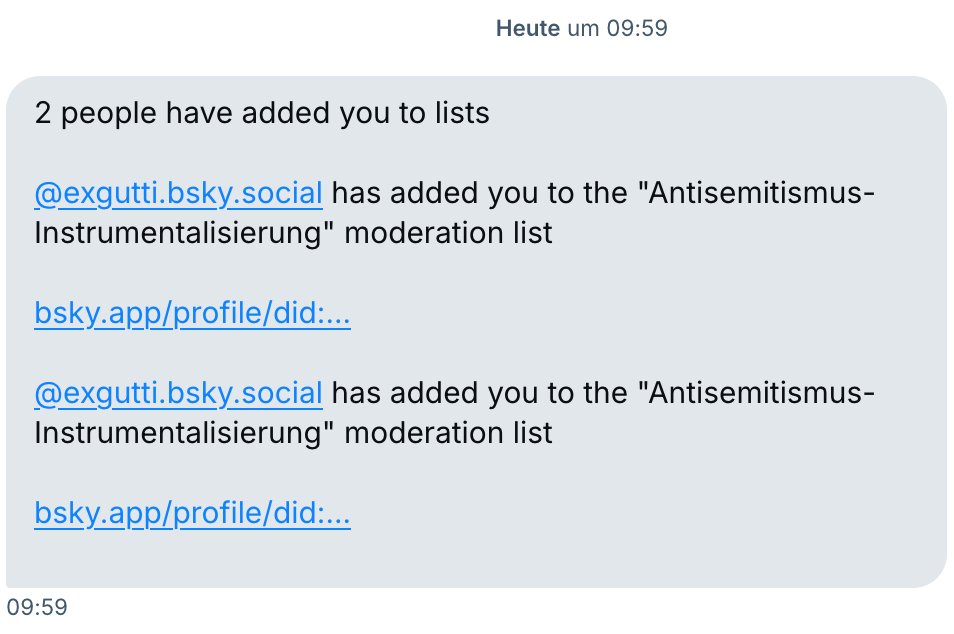Click the word "lists" in the headline
This screenshot has height=634, width=954.
(x=462, y=113)
